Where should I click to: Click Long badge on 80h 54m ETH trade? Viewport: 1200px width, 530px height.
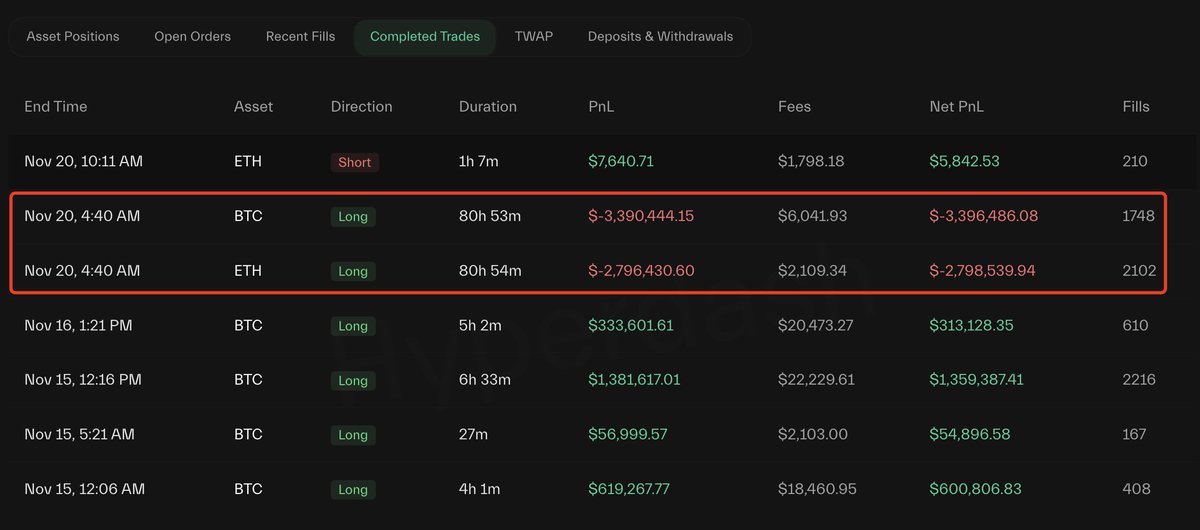[x=353, y=271]
